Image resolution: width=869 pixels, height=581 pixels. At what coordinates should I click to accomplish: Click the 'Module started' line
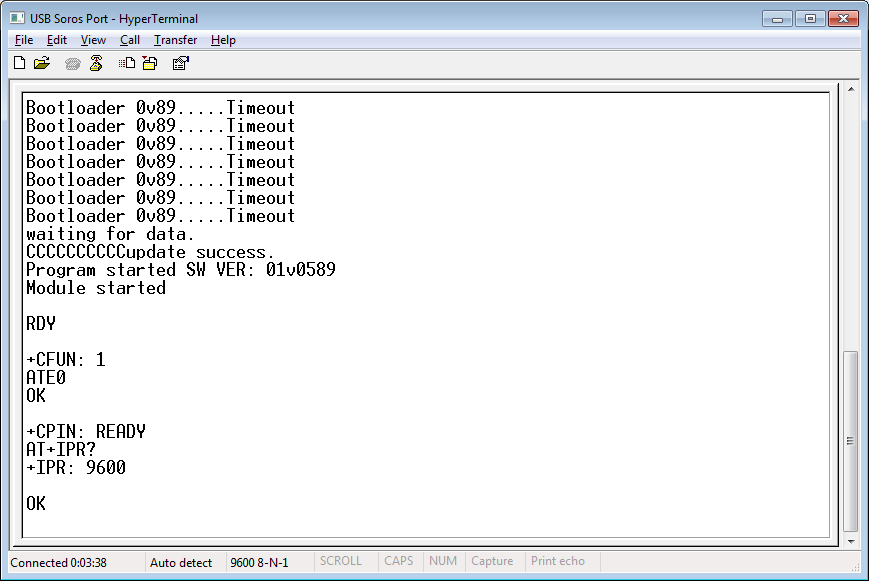click(96, 288)
